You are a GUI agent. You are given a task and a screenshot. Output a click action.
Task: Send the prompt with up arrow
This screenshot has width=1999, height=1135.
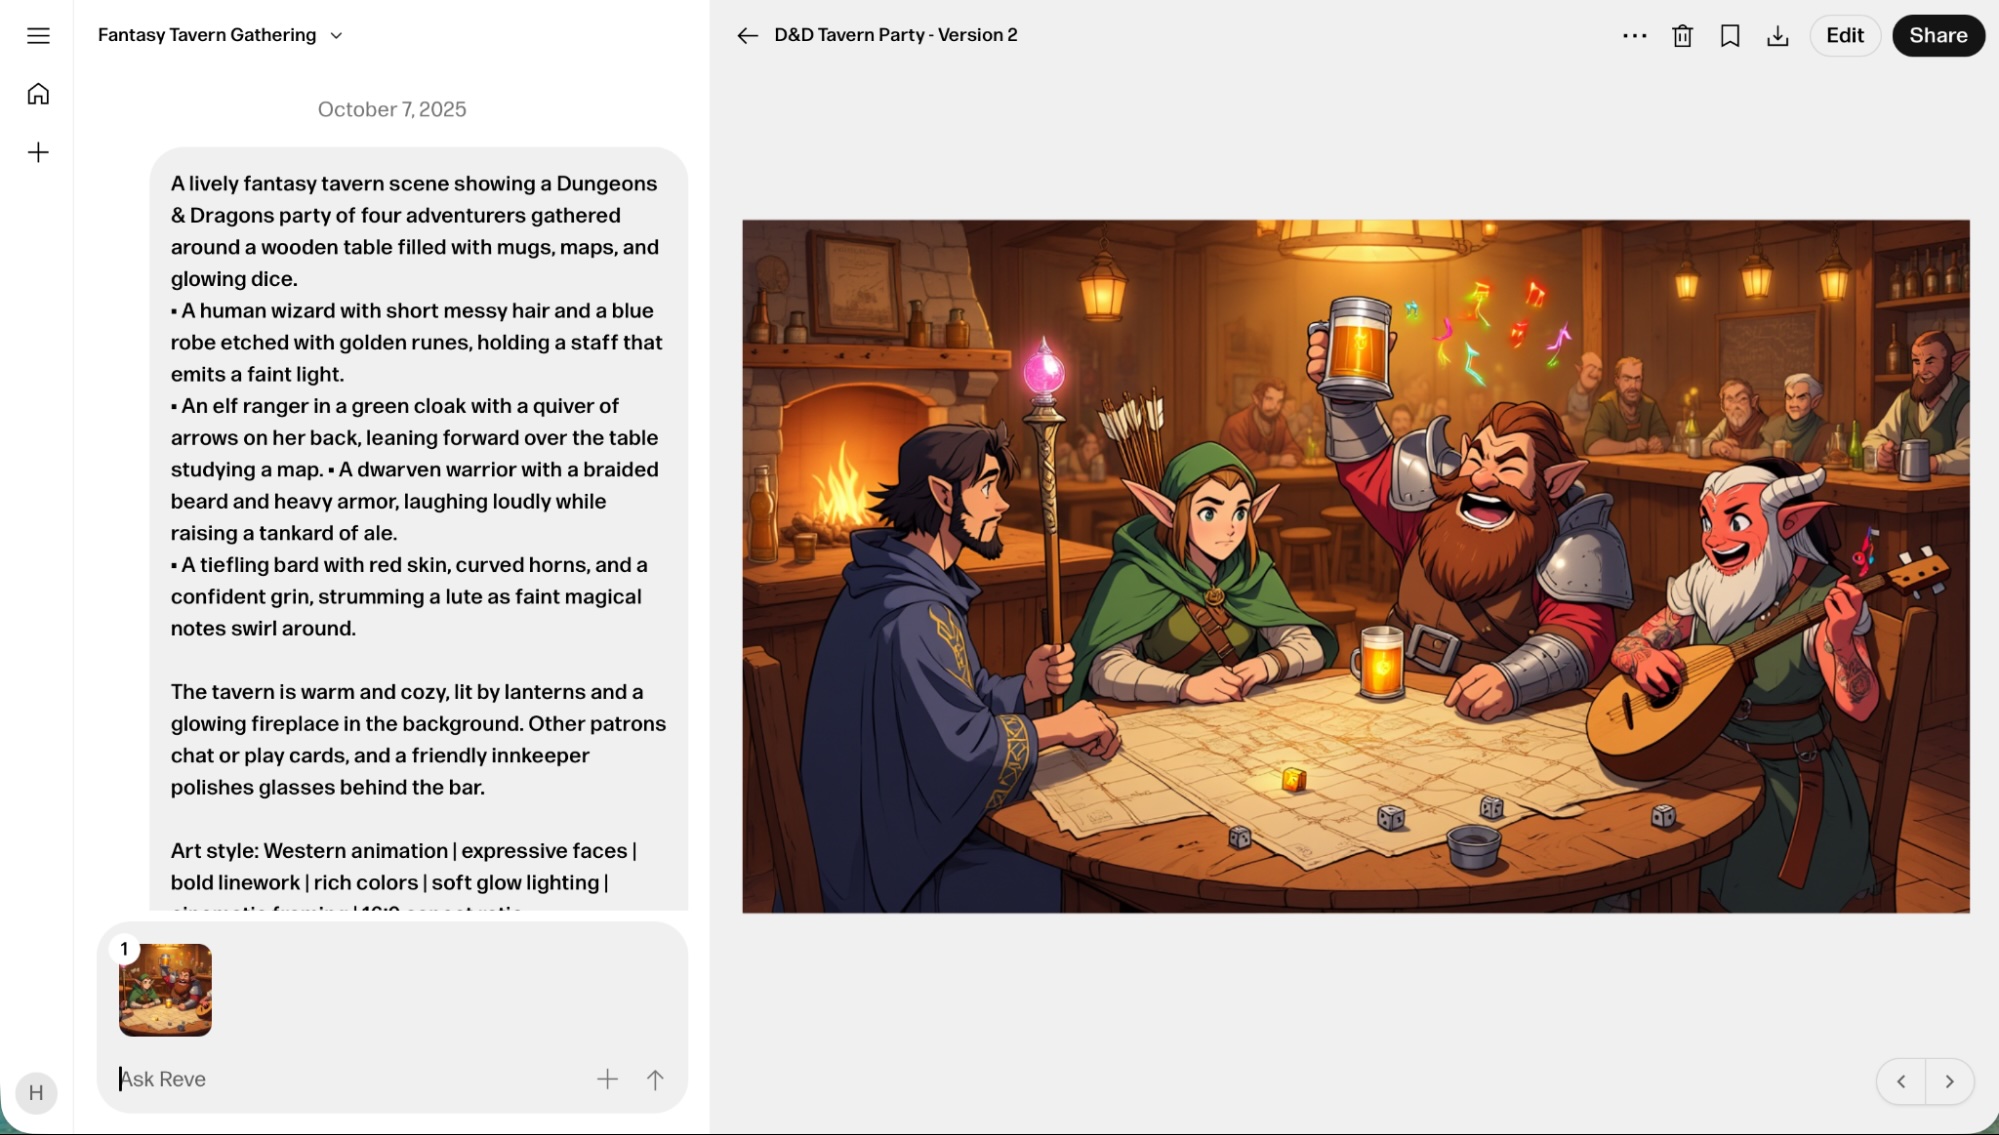coord(655,1079)
